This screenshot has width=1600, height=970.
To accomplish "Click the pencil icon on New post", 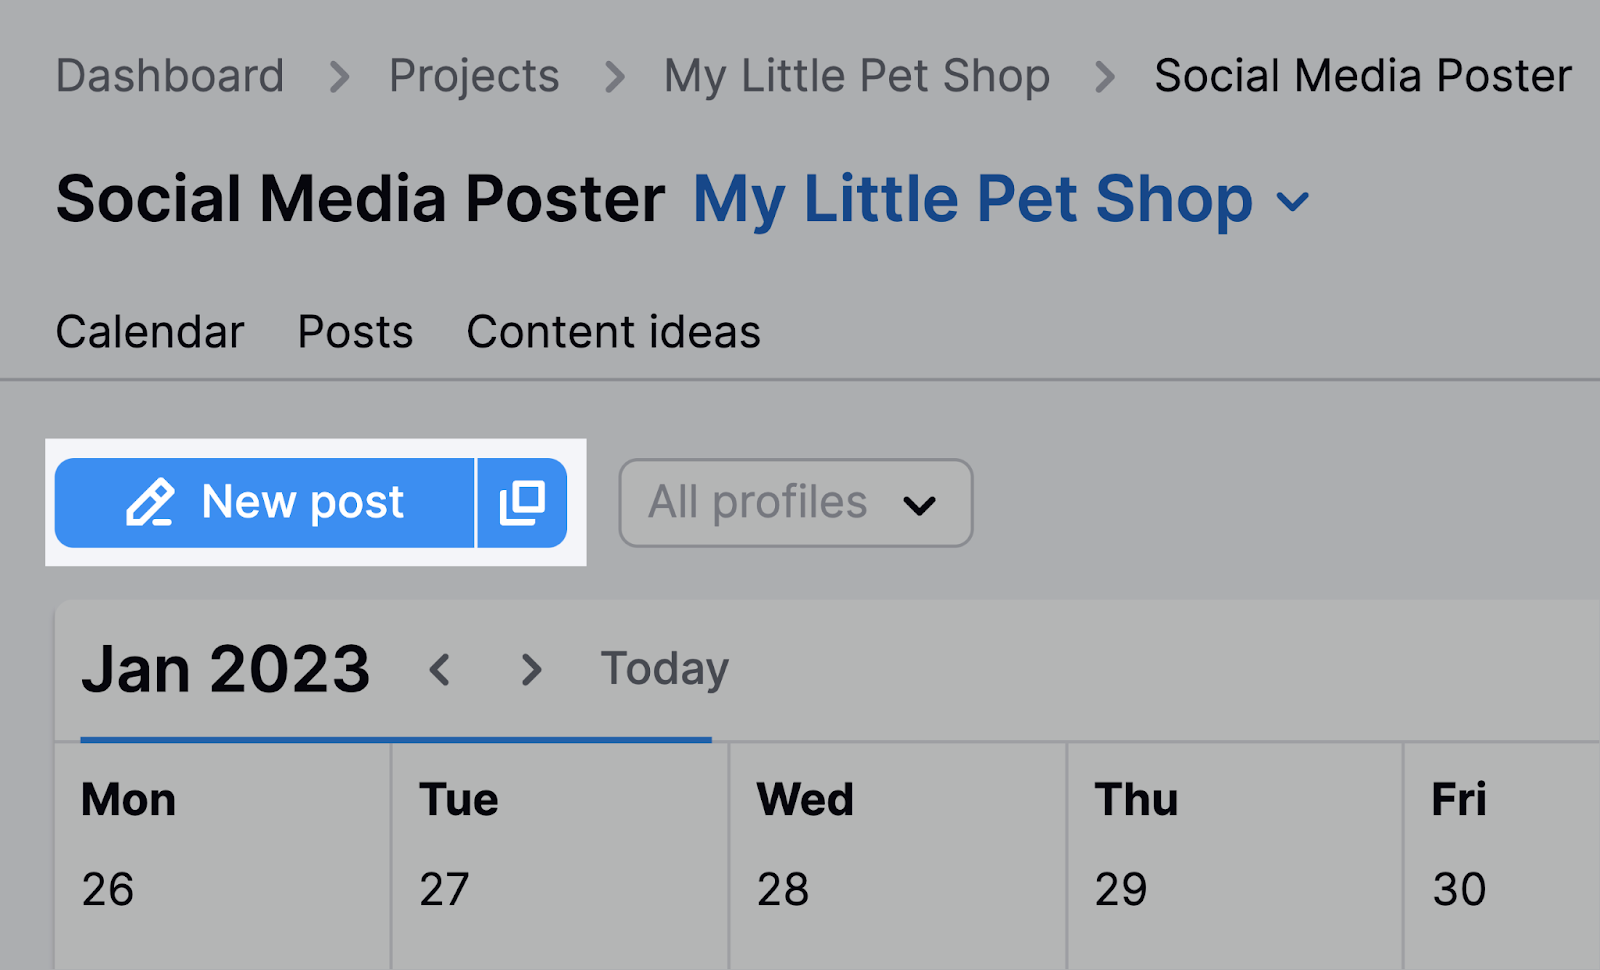I will 150,502.
